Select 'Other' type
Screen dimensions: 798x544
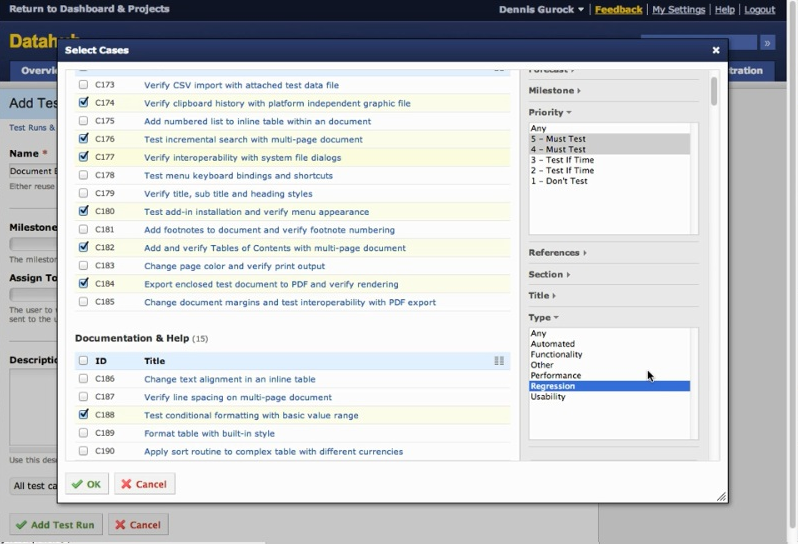click(x=610, y=365)
